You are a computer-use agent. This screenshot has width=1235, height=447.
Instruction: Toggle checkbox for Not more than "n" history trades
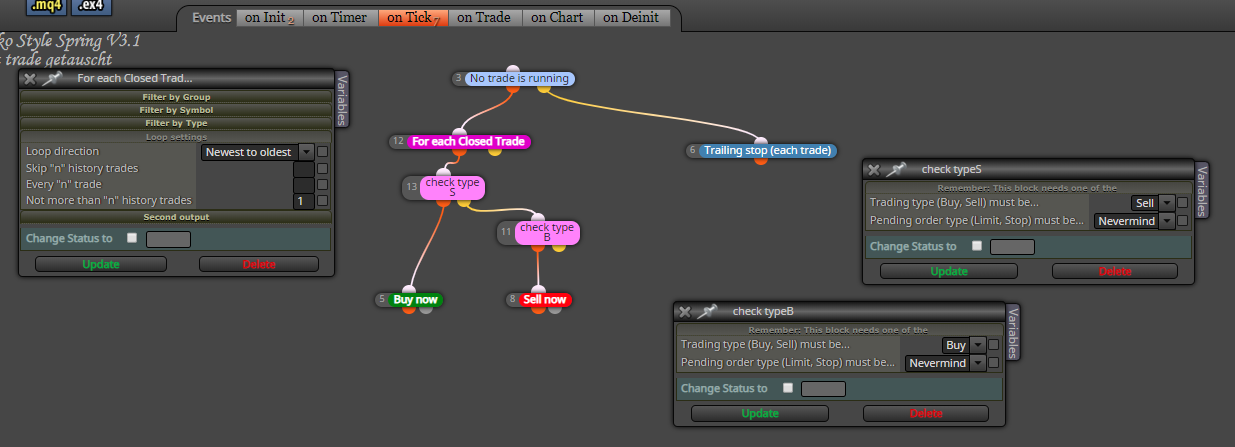pos(323,201)
